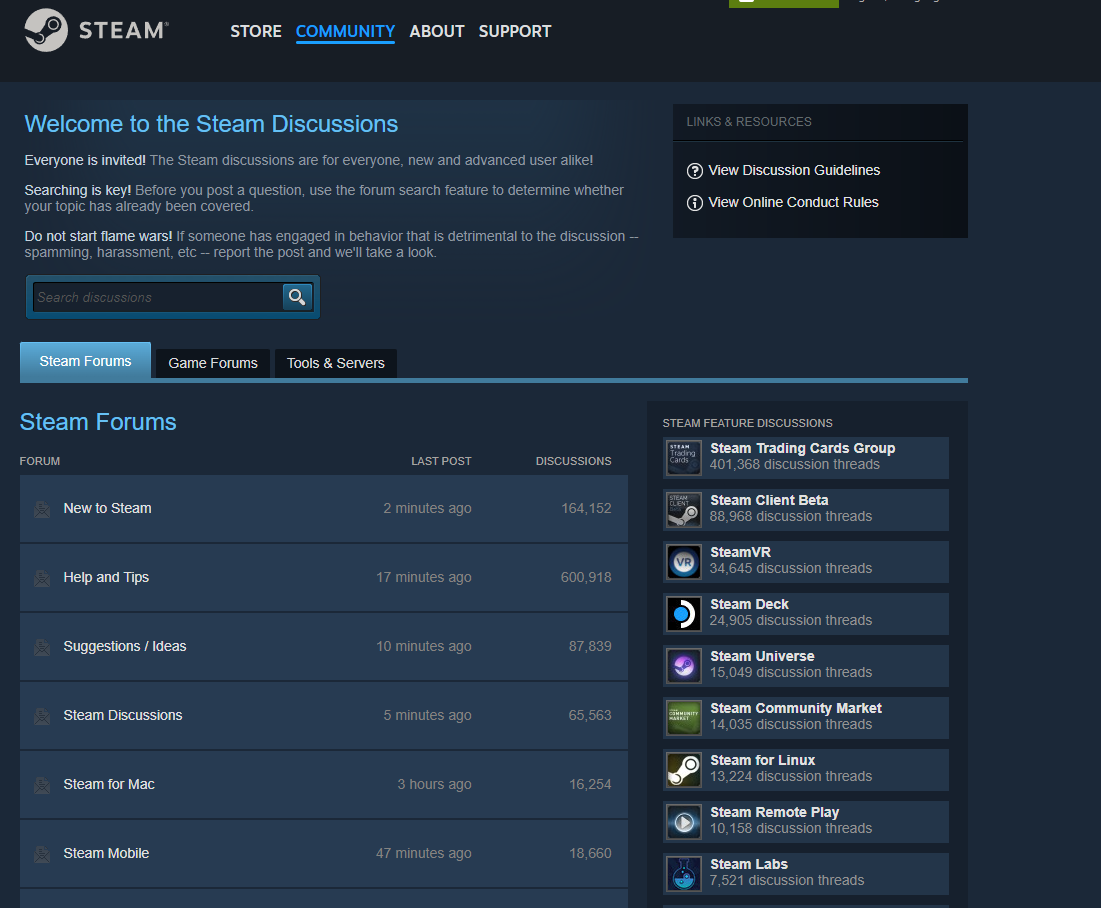Click the search magnifier button
This screenshot has width=1101, height=908.
(x=297, y=297)
